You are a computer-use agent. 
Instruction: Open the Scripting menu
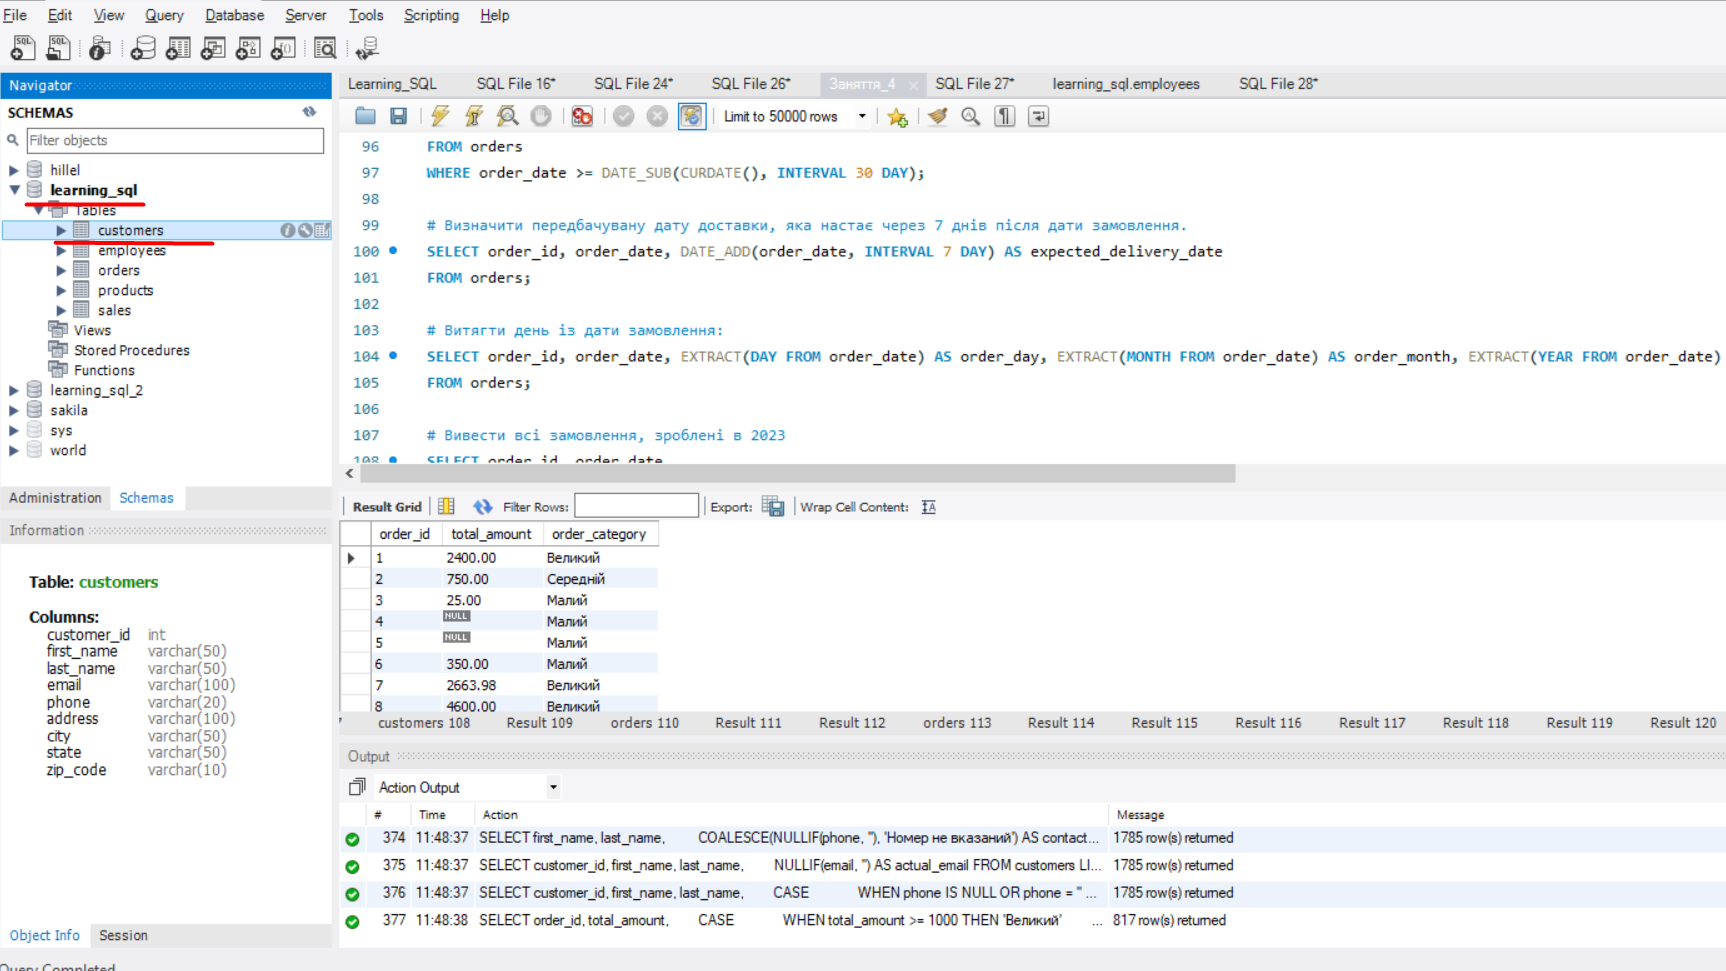[431, 15]
